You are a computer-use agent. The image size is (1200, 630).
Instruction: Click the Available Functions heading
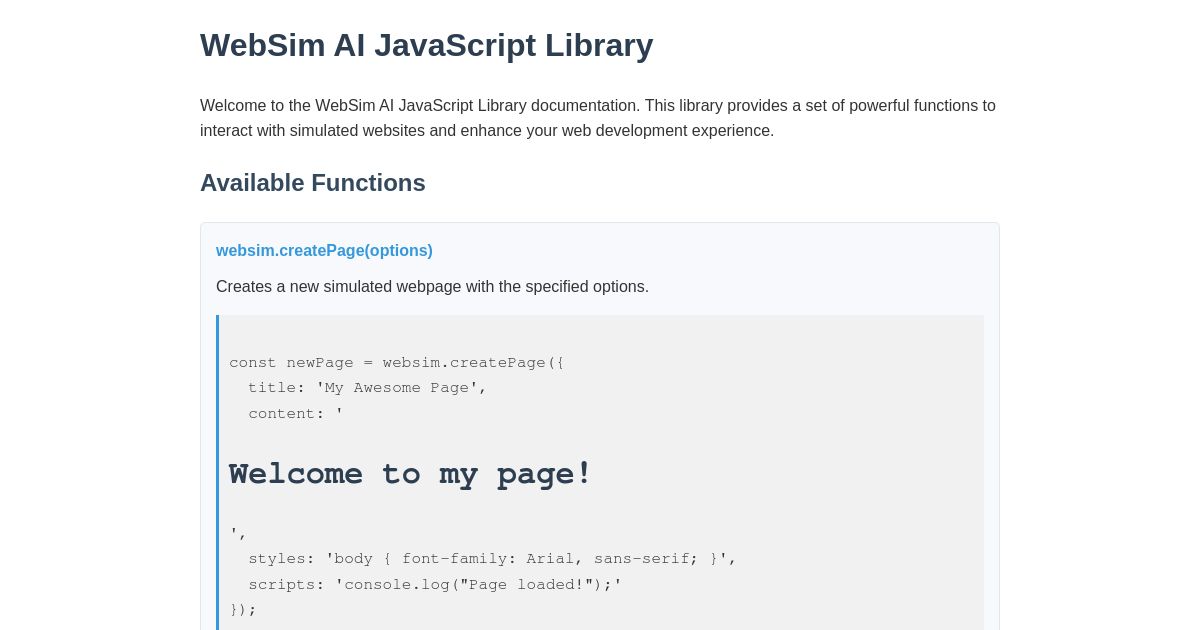click(x=313, y=183)
